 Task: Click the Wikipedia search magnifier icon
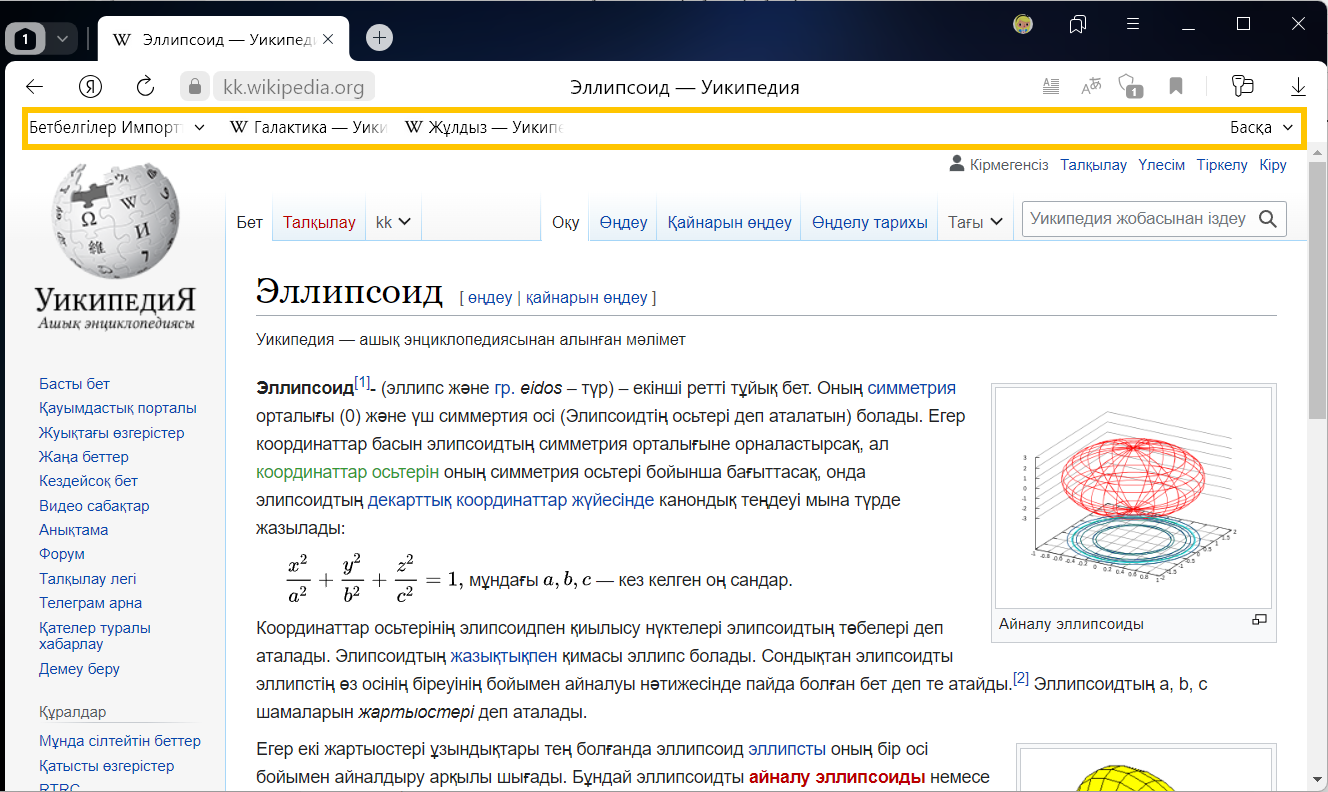pyautogui.click(x=1268, y=219)
